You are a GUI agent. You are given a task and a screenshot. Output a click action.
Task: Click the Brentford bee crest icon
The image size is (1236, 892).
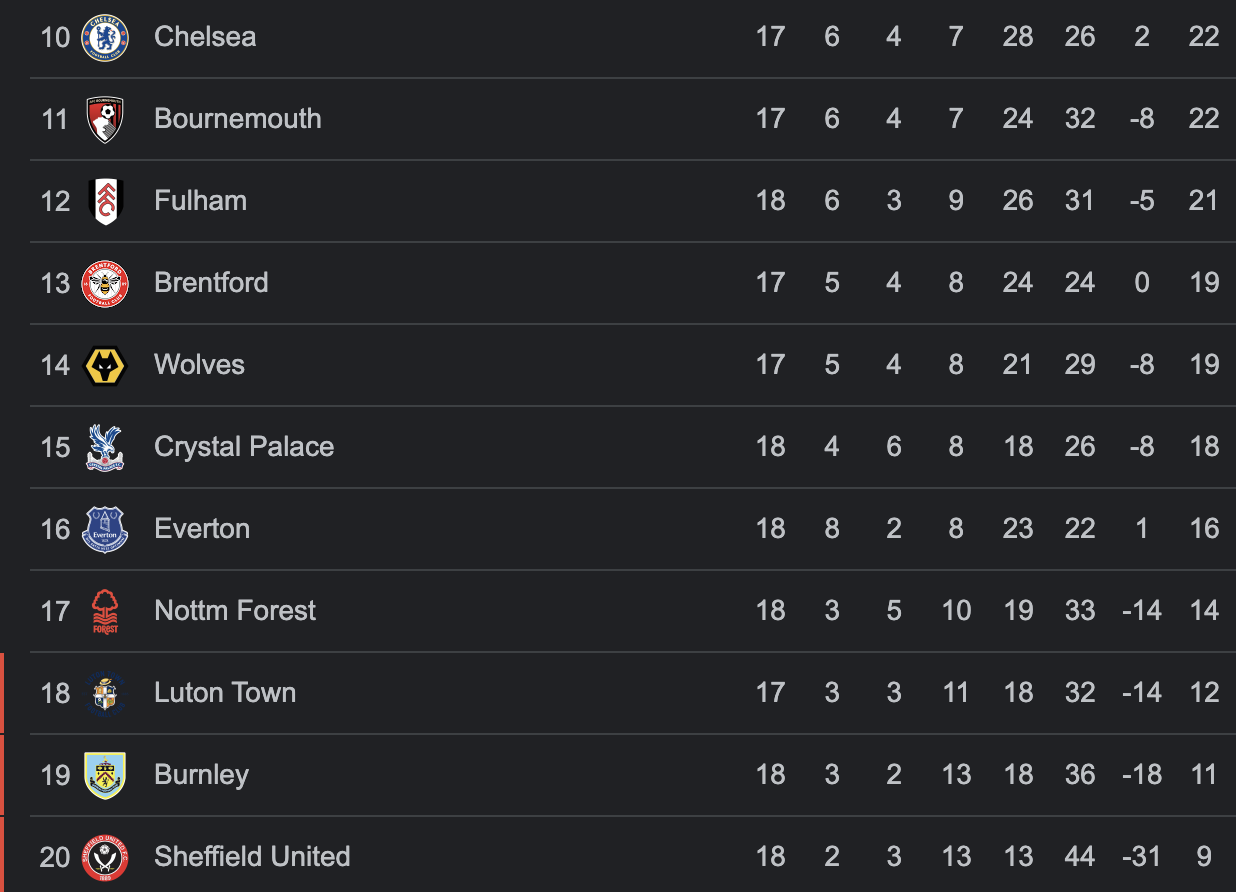pyautogui.click(x=105, y=283)
